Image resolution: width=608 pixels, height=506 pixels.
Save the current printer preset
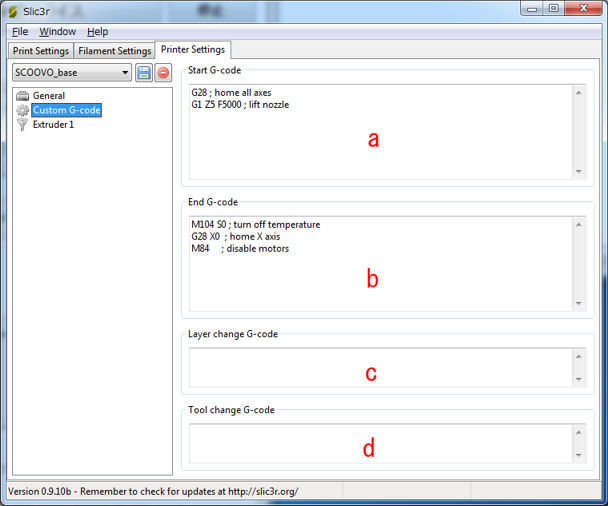point(144,73)
